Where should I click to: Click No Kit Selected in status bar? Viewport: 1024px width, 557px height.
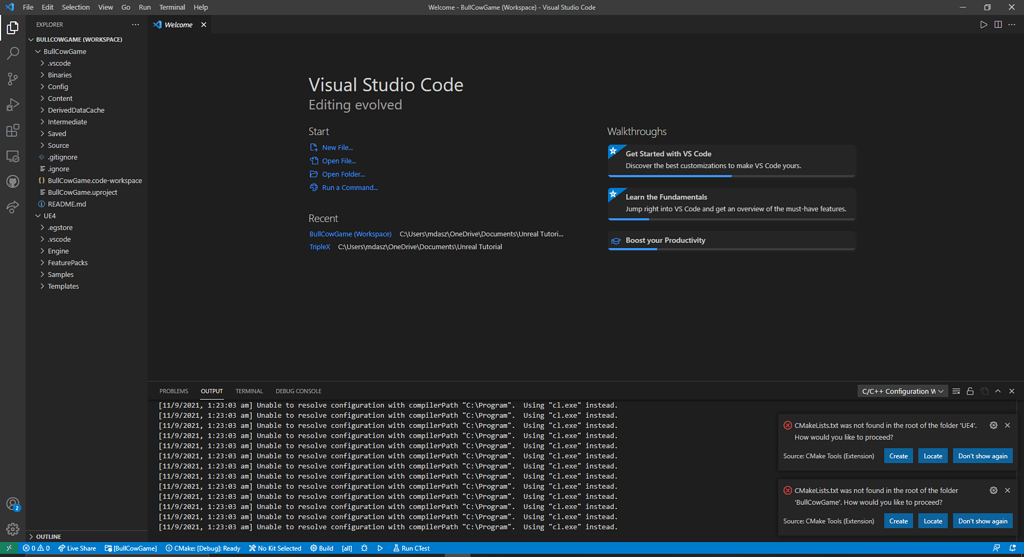pos(275,548)
